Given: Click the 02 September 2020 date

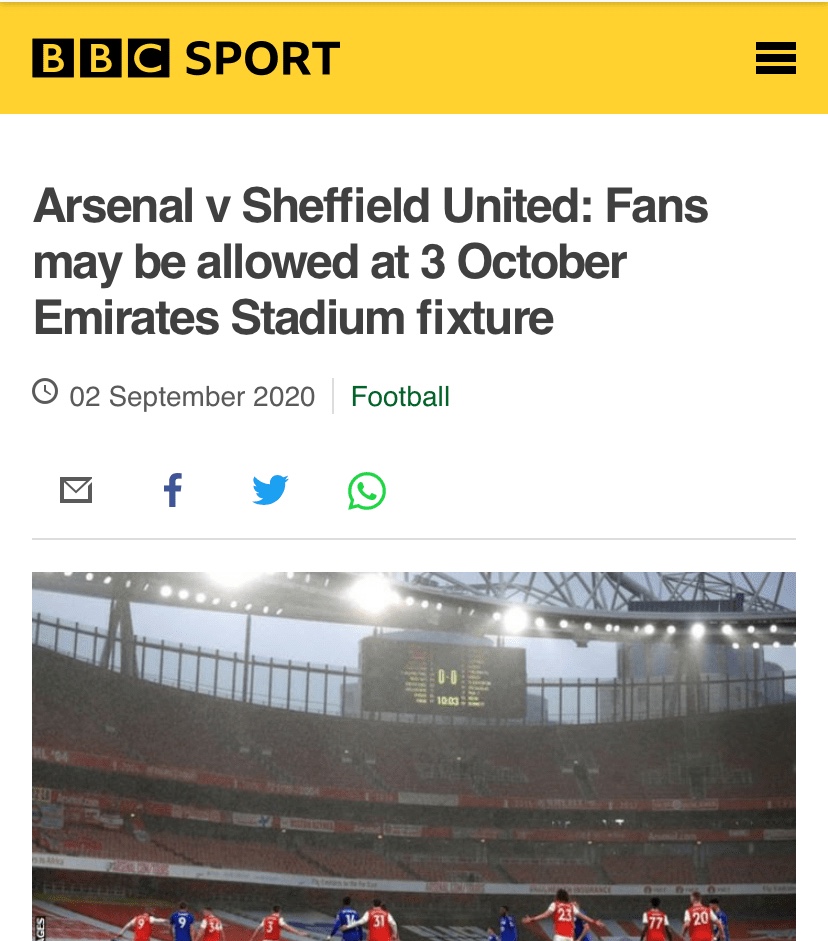Looking at the screenshot, I should pyautogui.click(x=192, y=397).
